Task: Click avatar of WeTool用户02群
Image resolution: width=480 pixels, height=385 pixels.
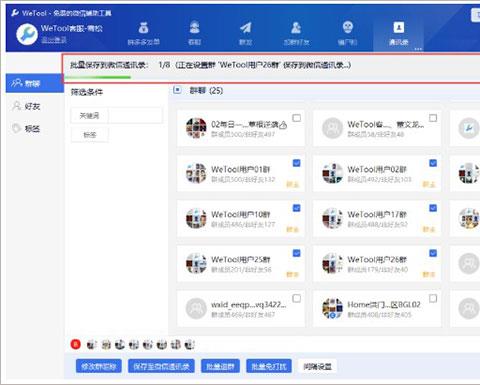Action: pyautogui.click(x=332, y=173)
